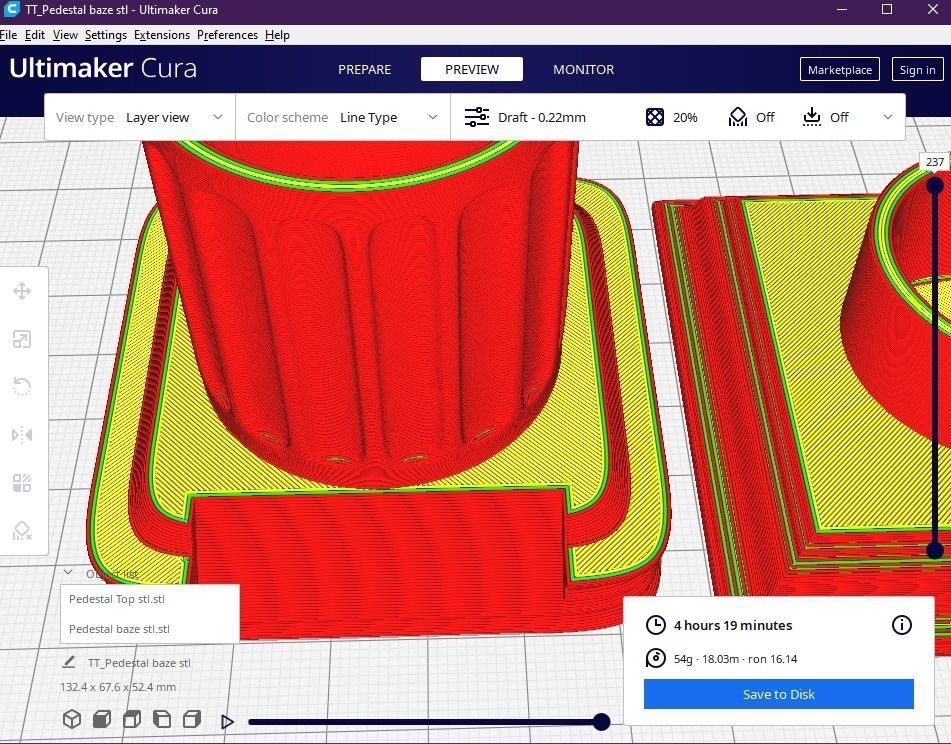Select the Support Blocker tool
Image resolution: width=951 pixels, height=744 pixels.
tap(22, 531)
